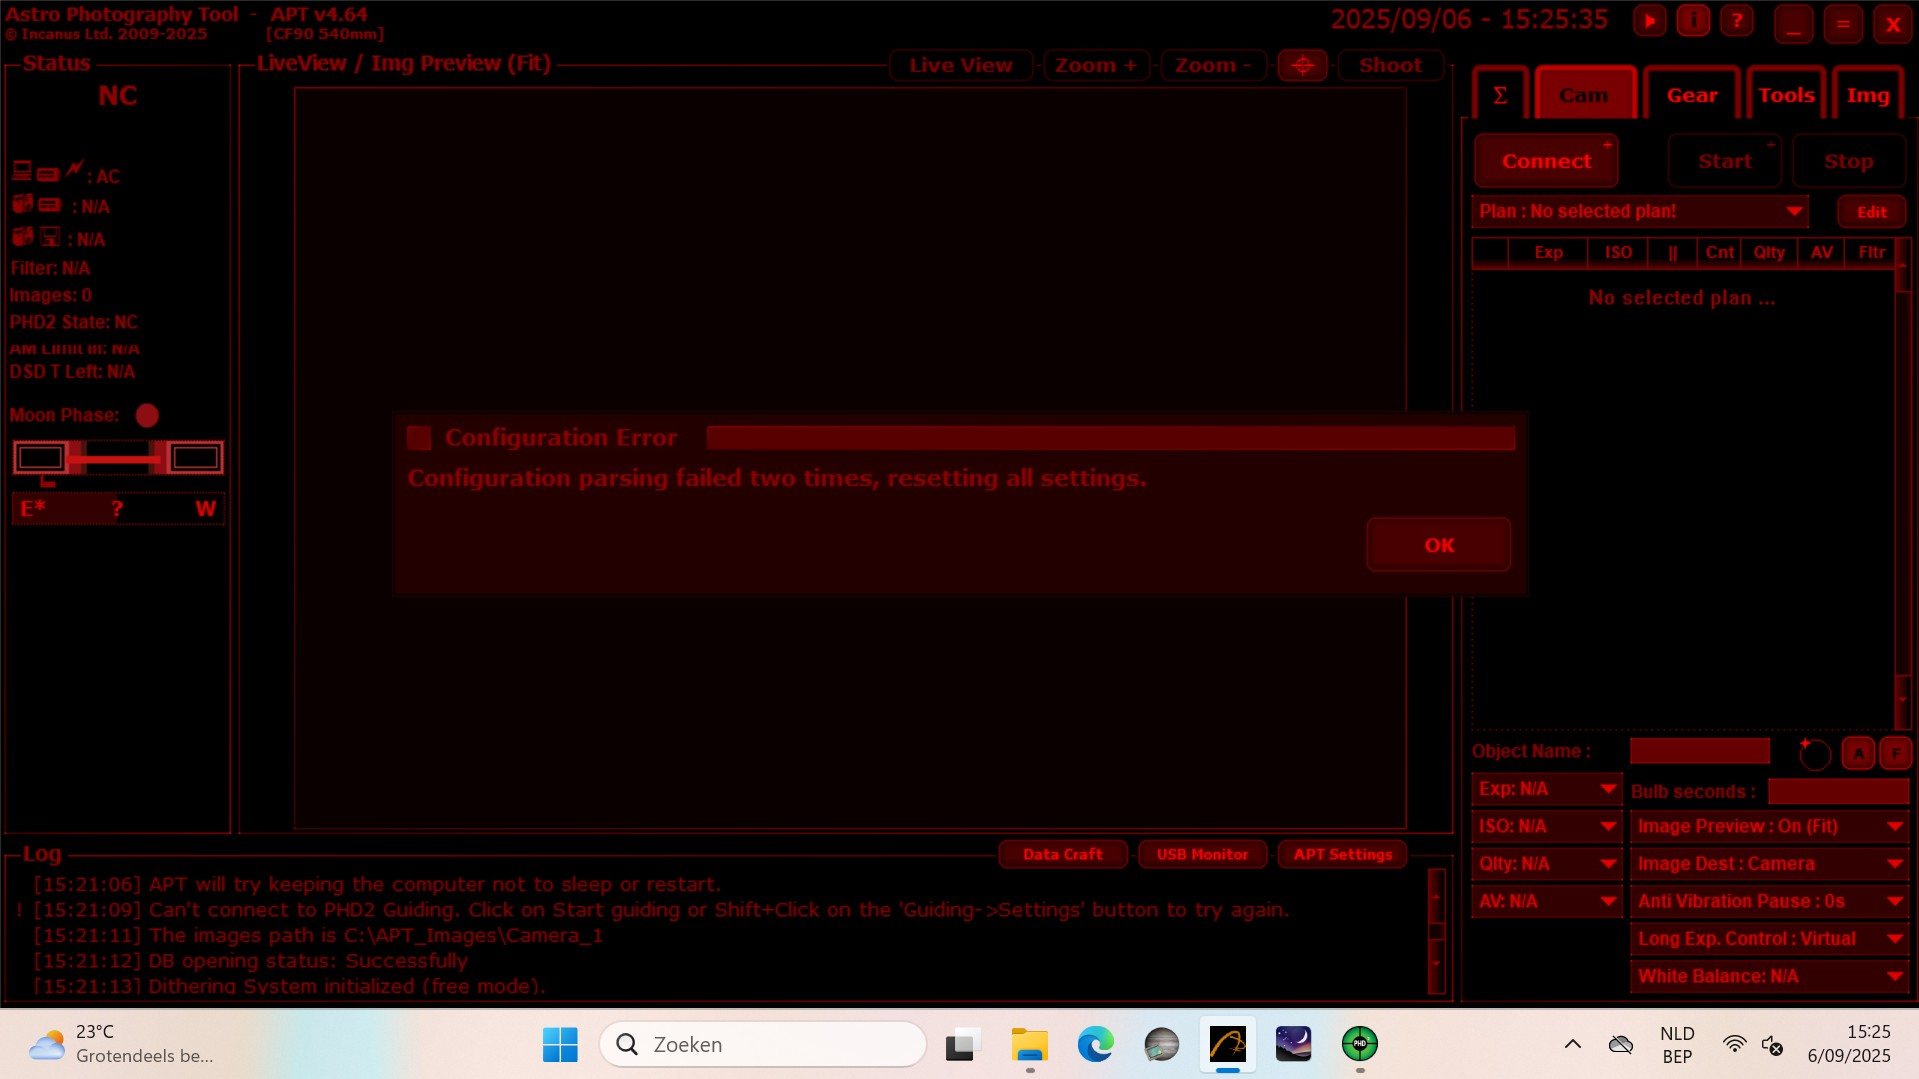Open File Explorer from the taskbar
Viewport: 1919px width, 1079px height.
coord(1029,1044)
